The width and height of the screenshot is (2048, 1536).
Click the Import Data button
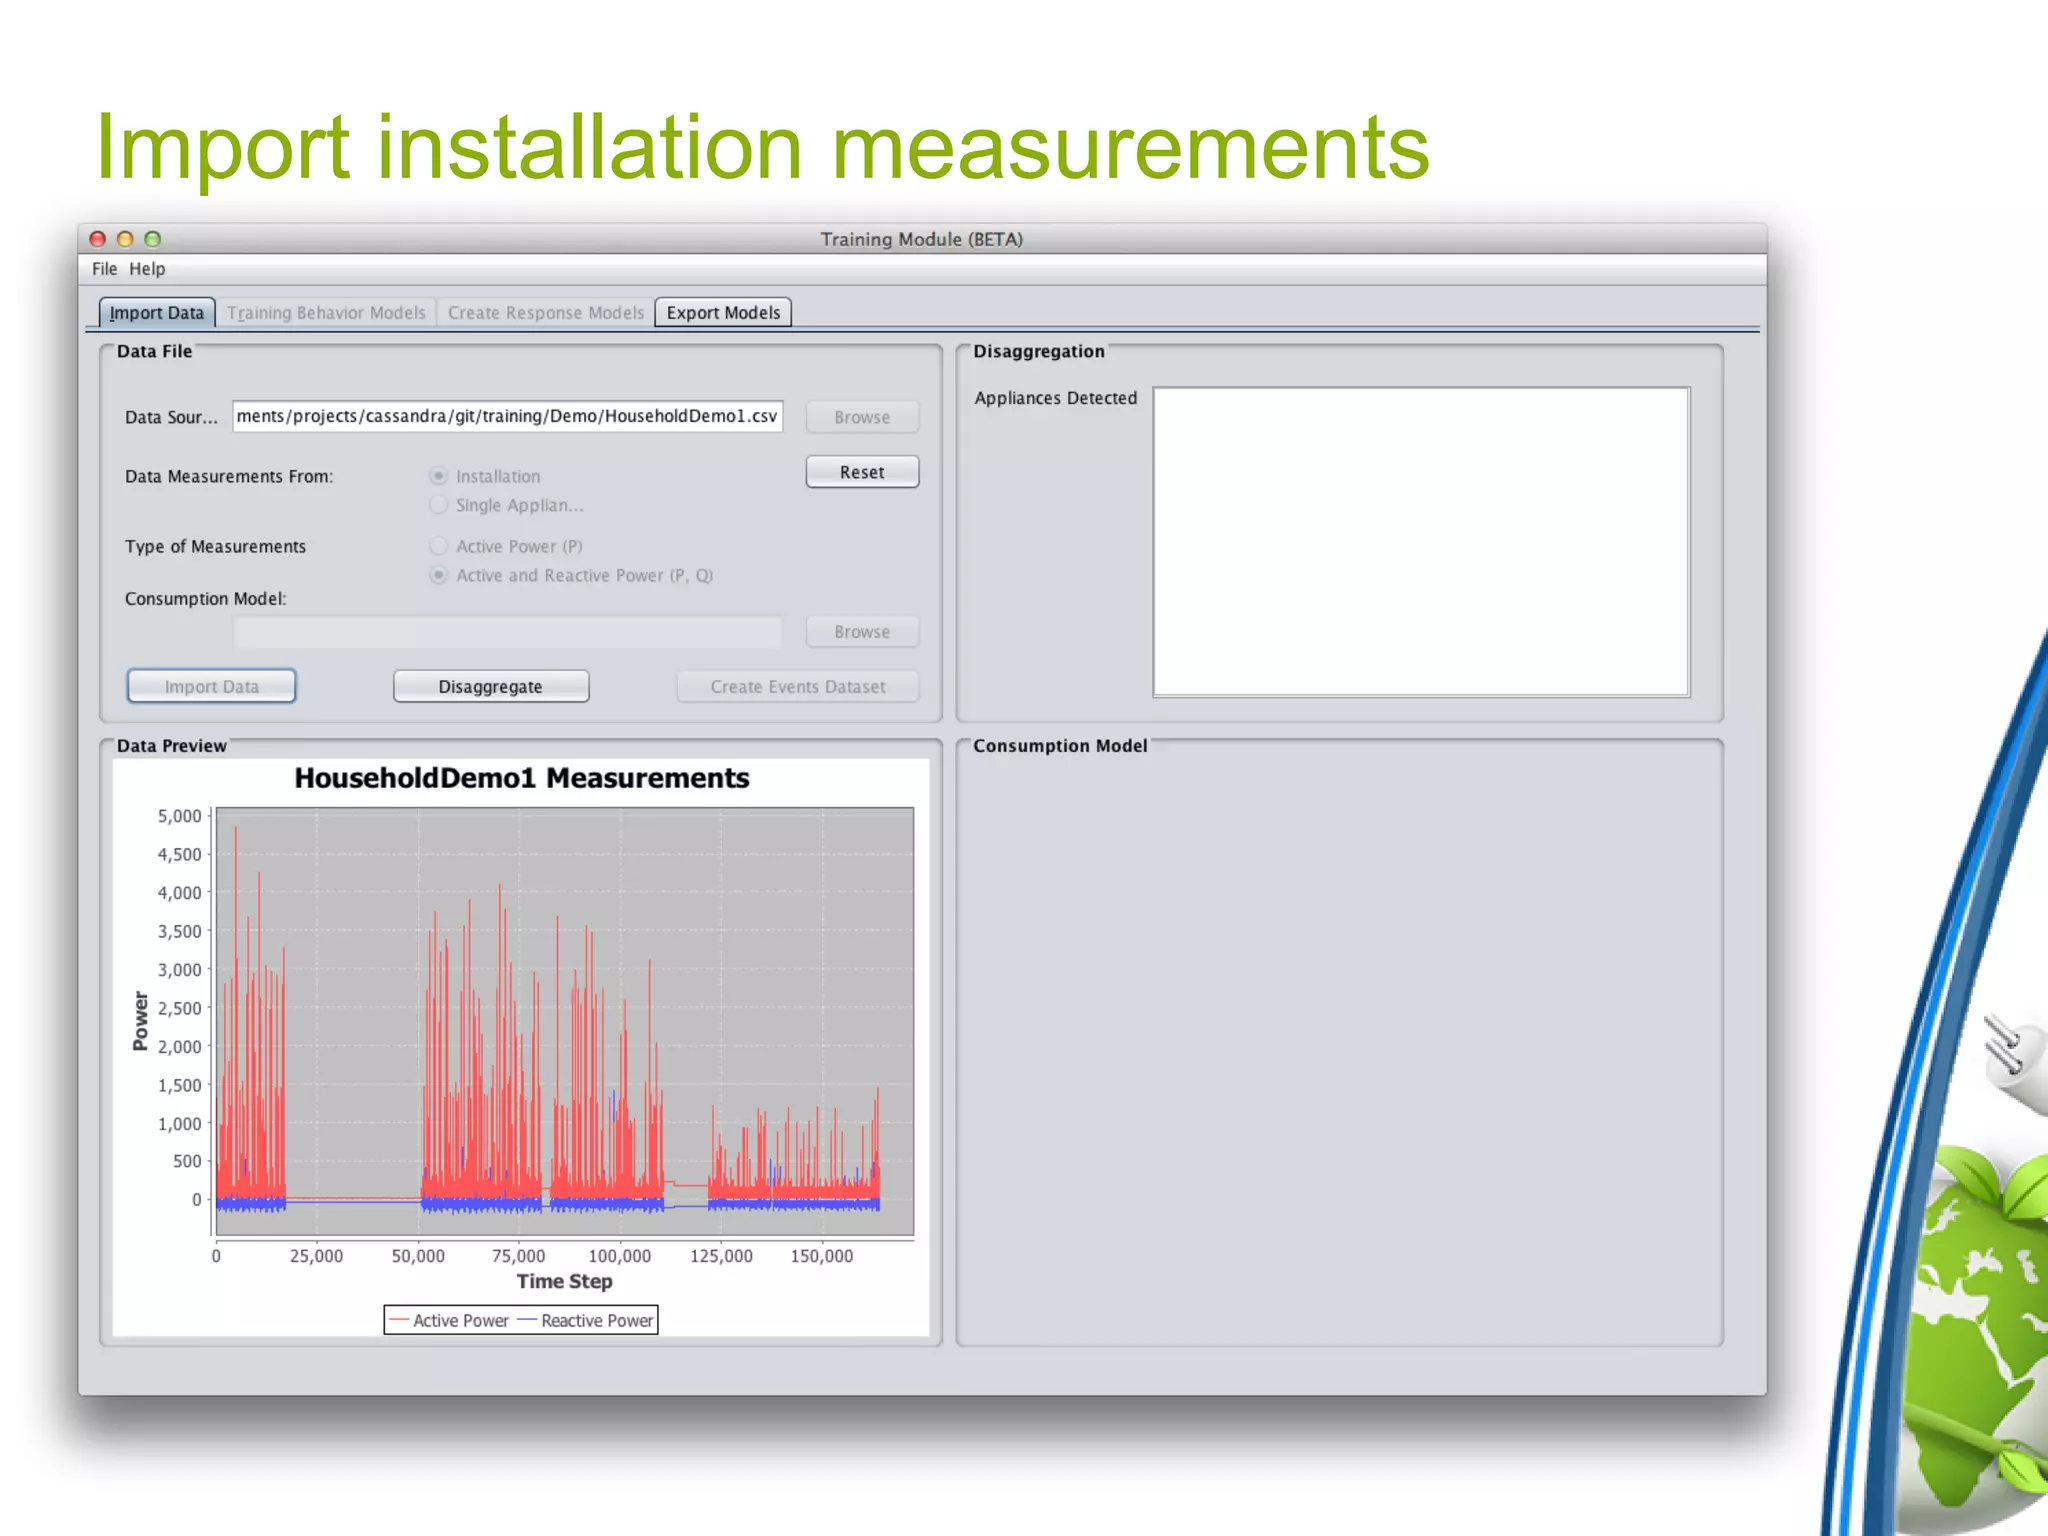coord(211,686)
